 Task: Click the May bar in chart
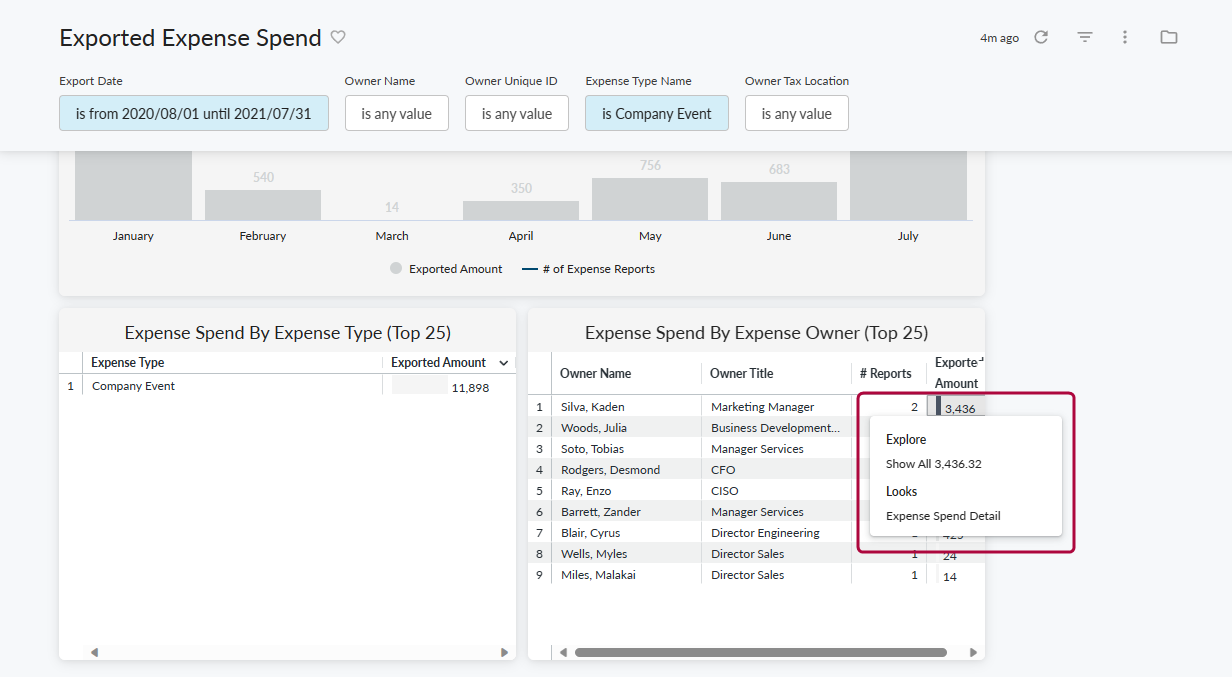(x=650, y=199)
